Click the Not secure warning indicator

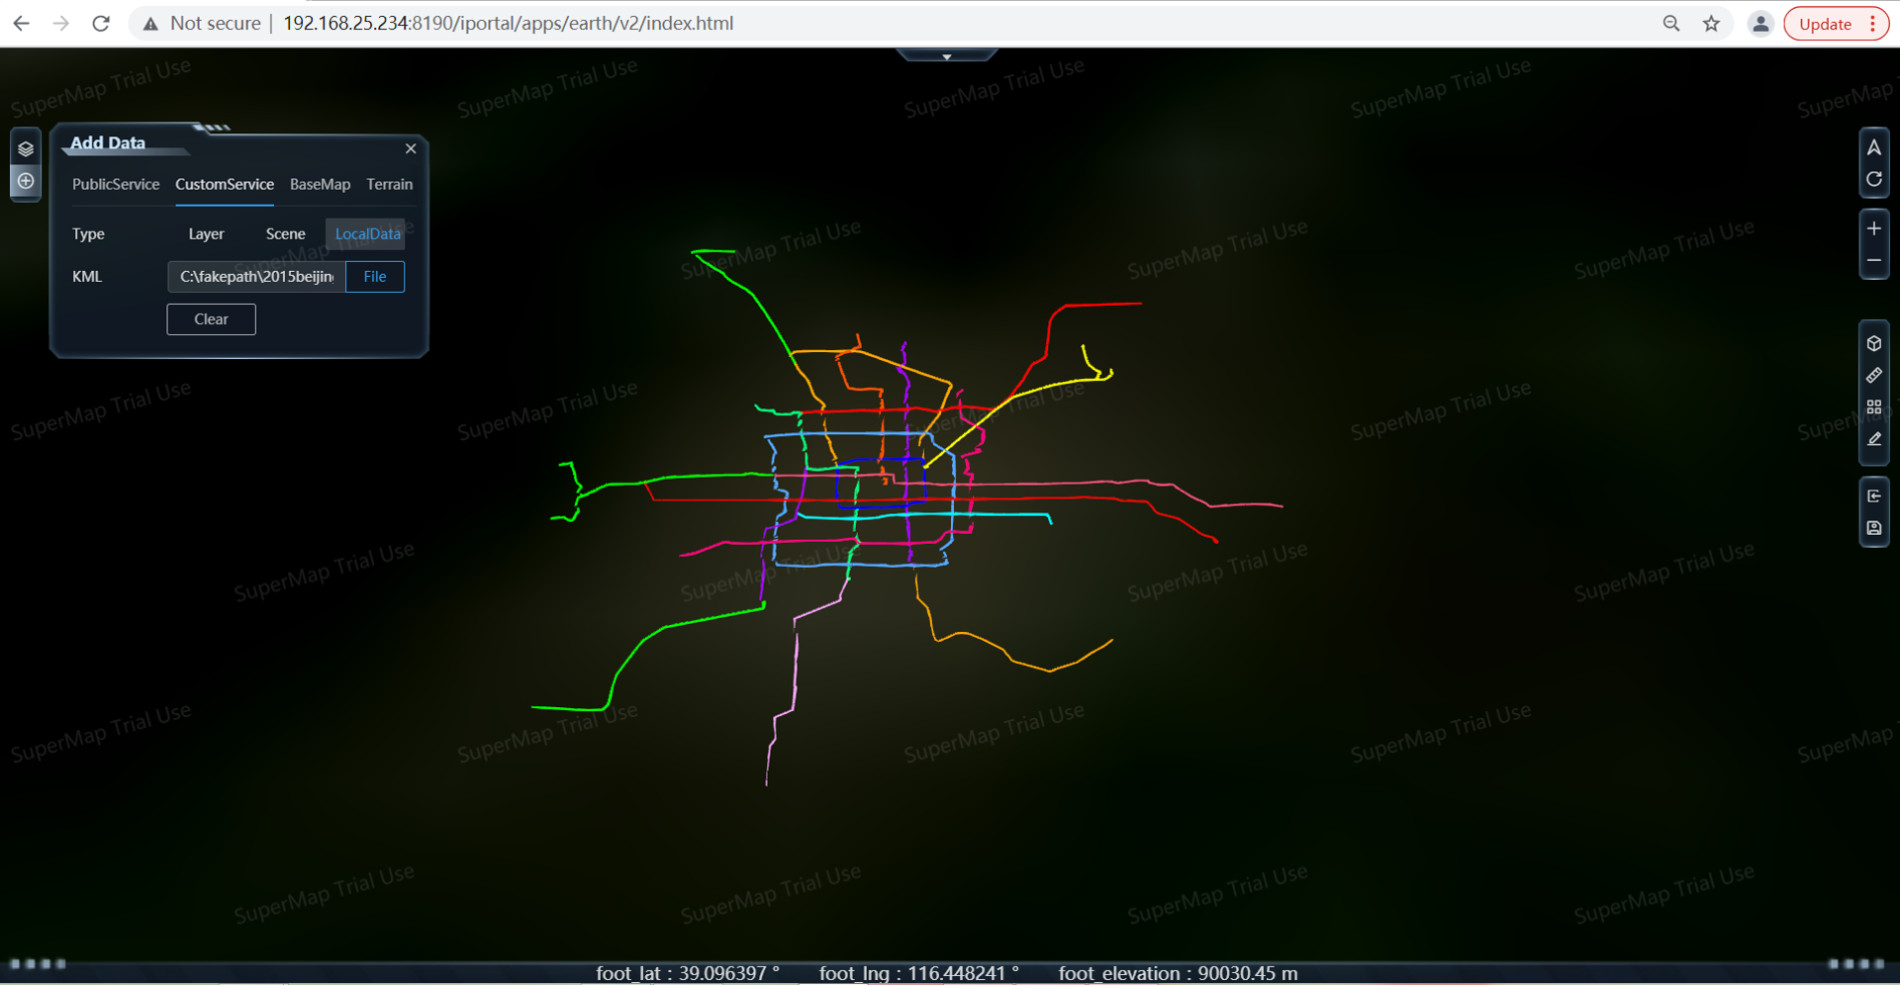[x=202, y=23]
